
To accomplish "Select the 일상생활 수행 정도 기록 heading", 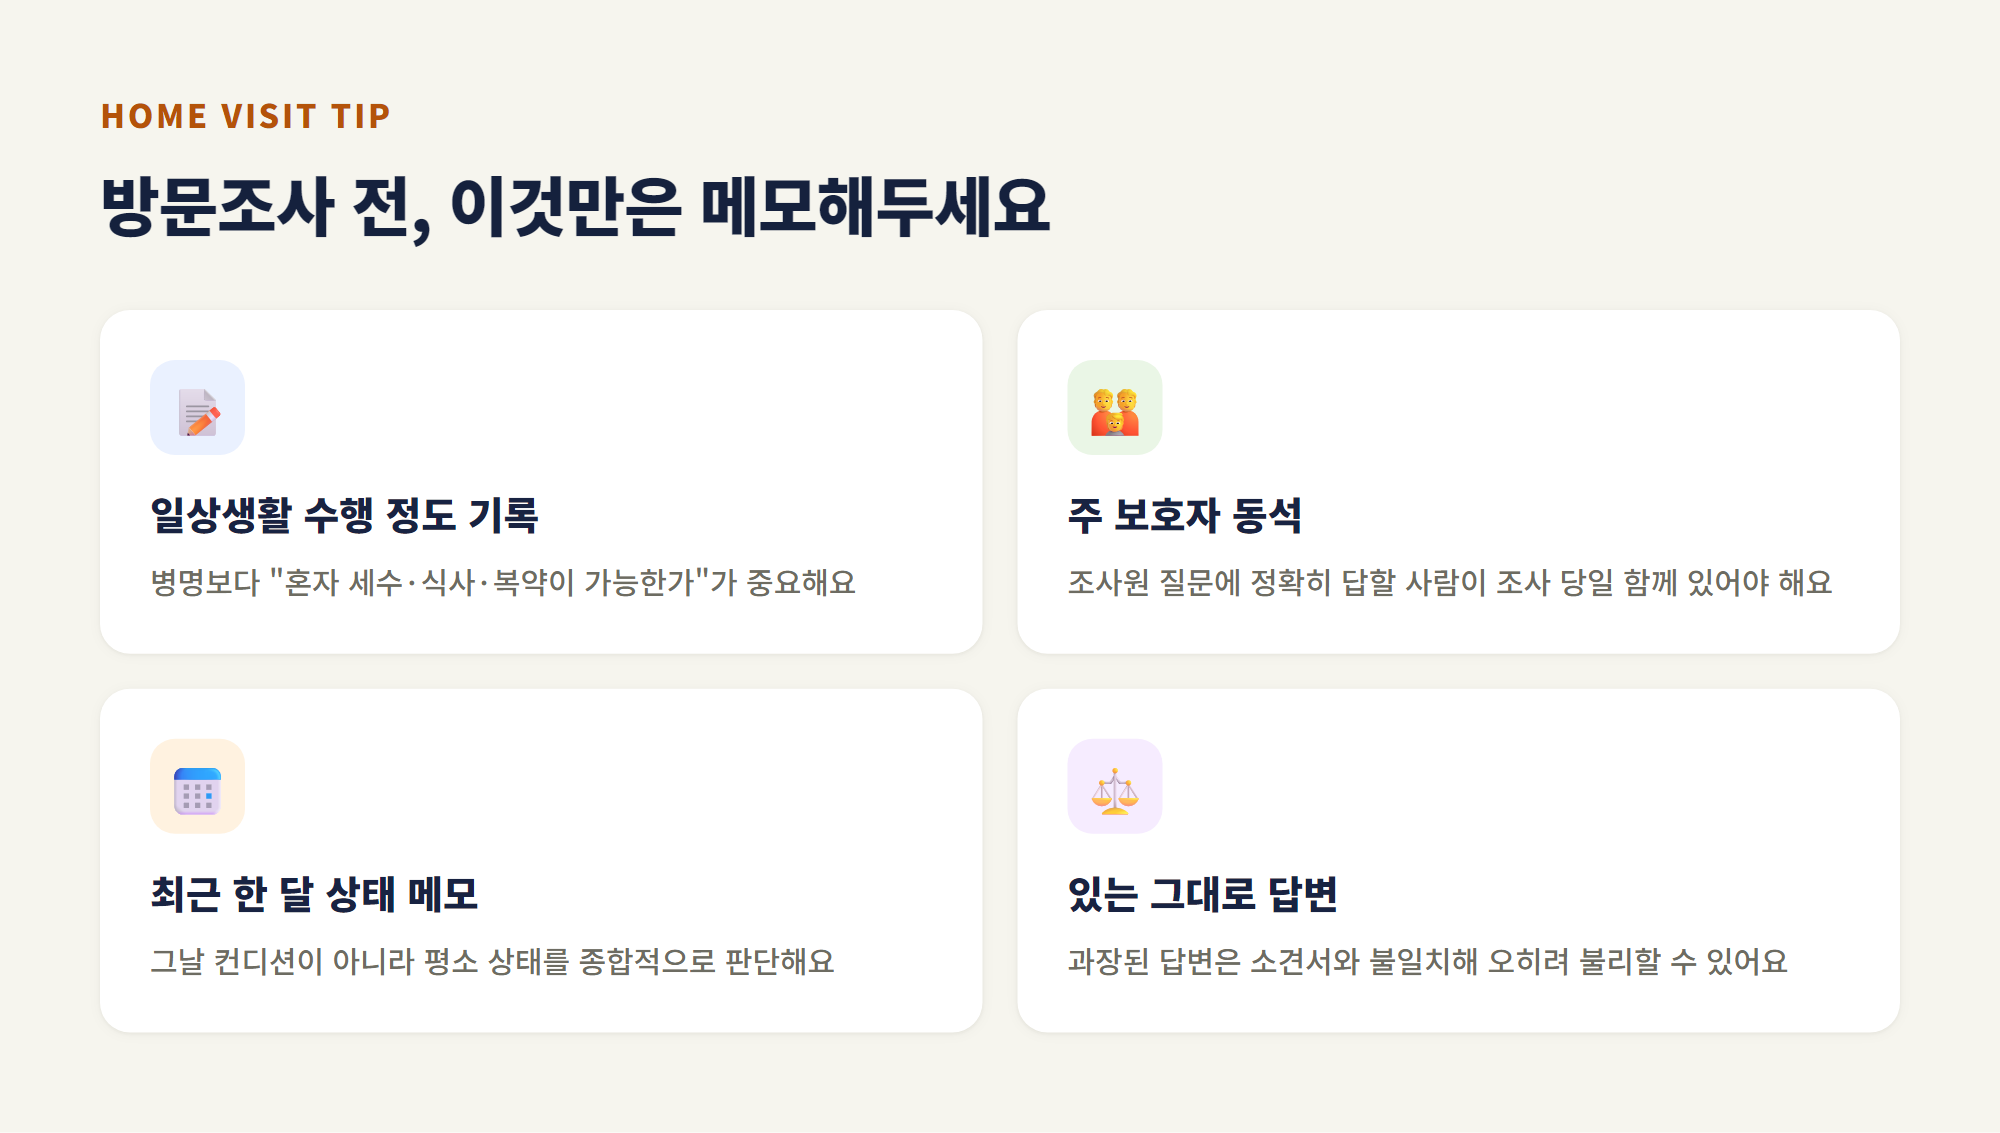I will pos(344,515).
